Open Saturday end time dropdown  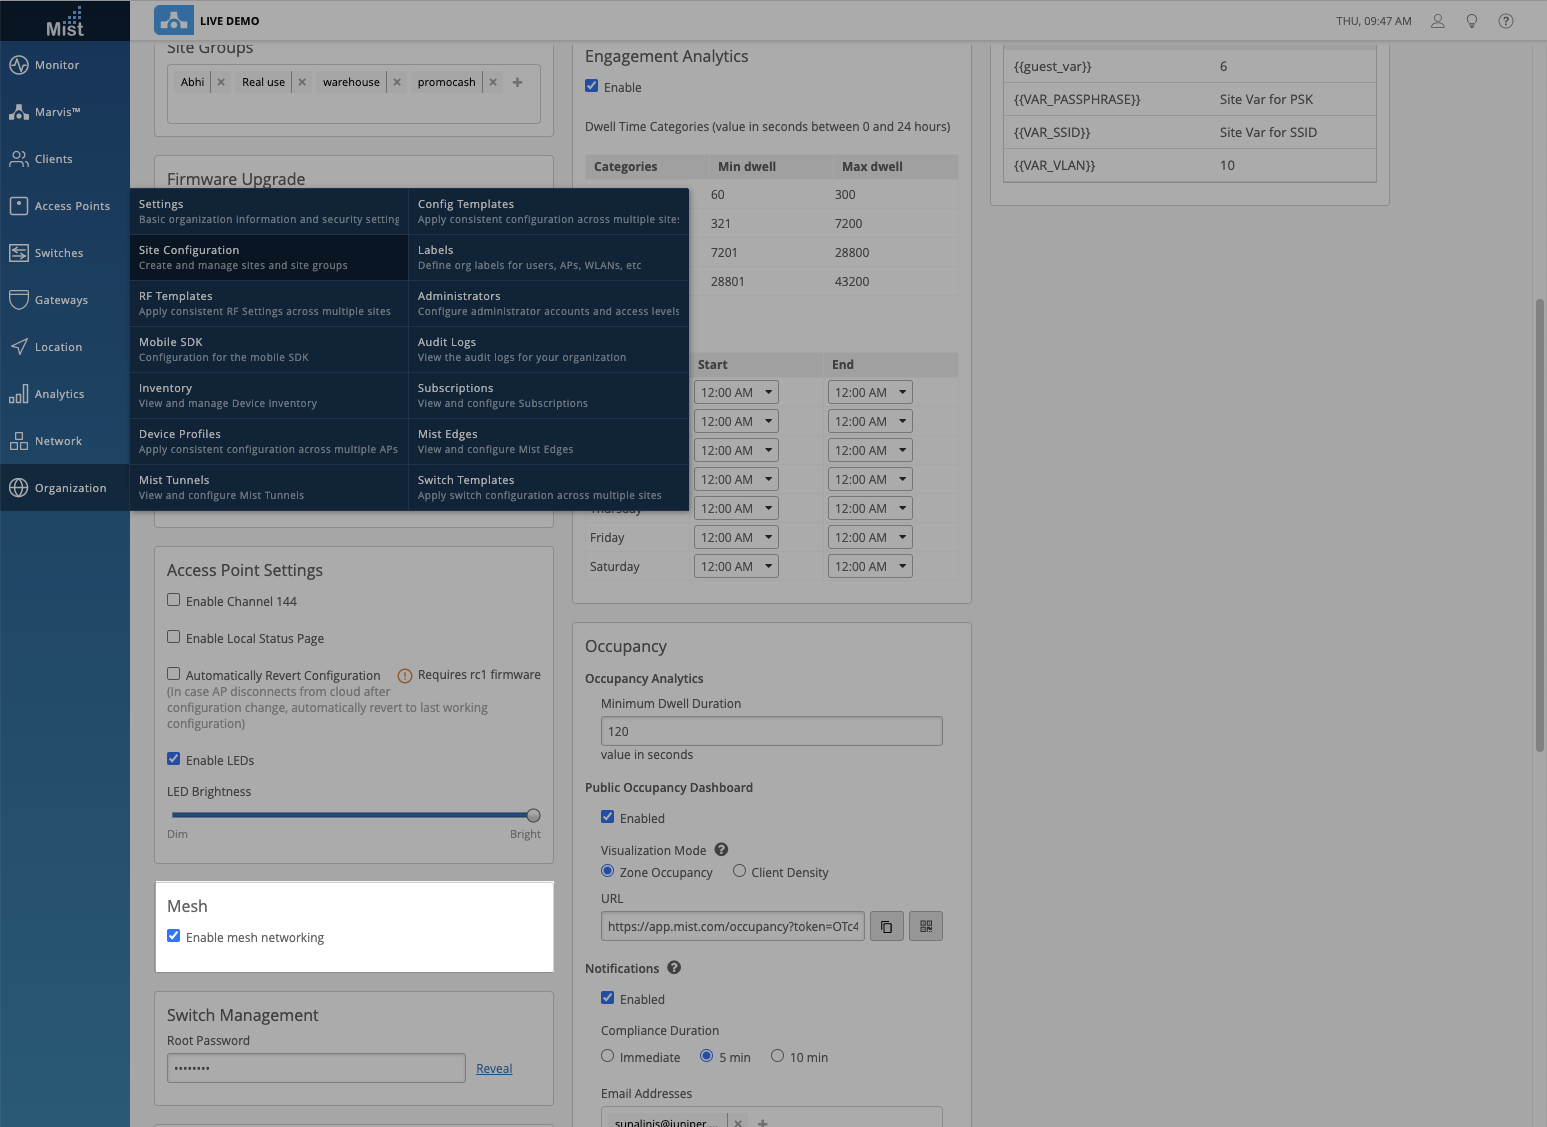870,567
